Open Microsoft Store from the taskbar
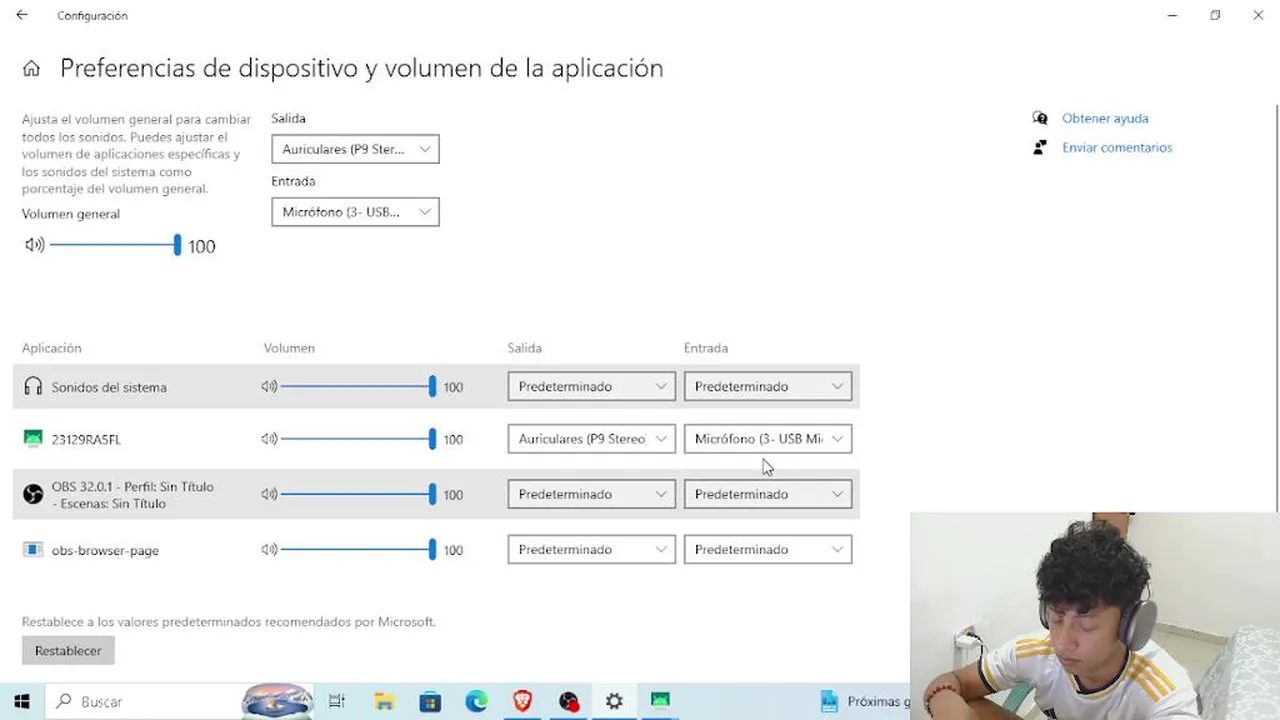 pyautogui.click(x=430, y=701)
